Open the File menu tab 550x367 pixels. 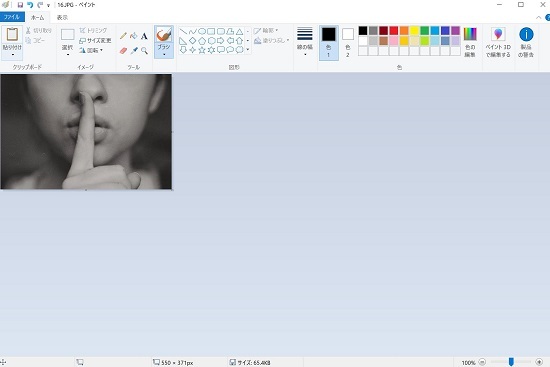12,17
